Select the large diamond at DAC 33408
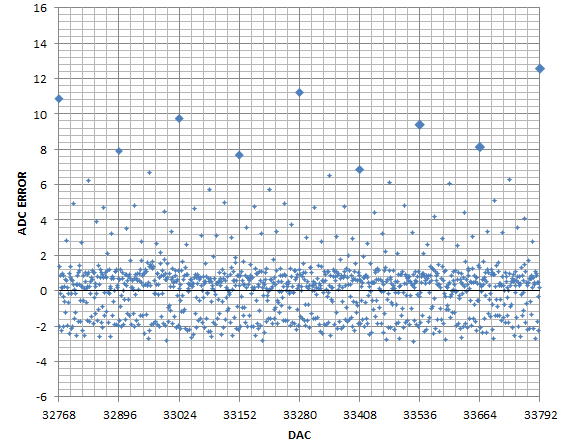 360,169
